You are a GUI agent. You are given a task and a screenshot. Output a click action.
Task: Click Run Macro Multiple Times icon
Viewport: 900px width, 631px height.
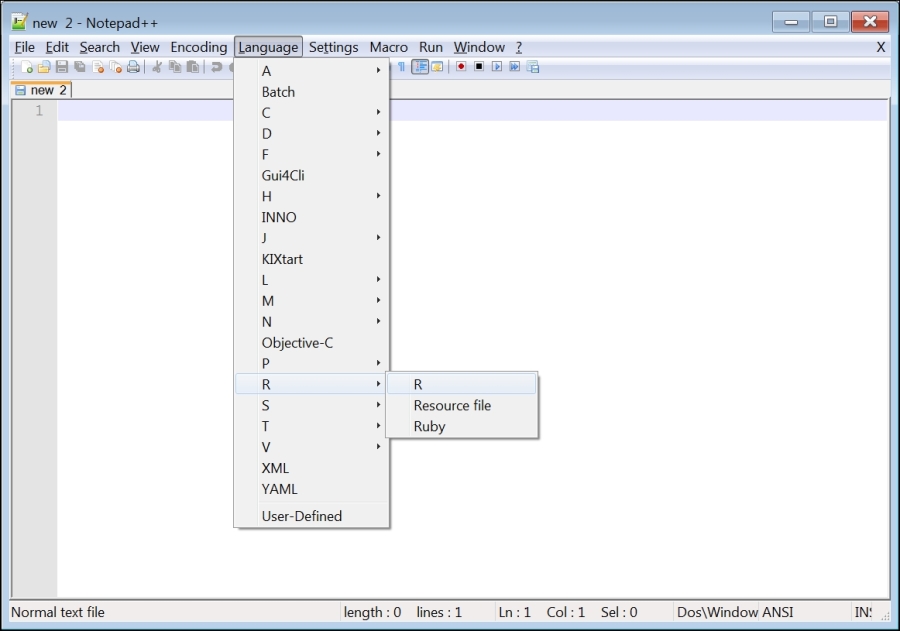[x=515, y=67]
